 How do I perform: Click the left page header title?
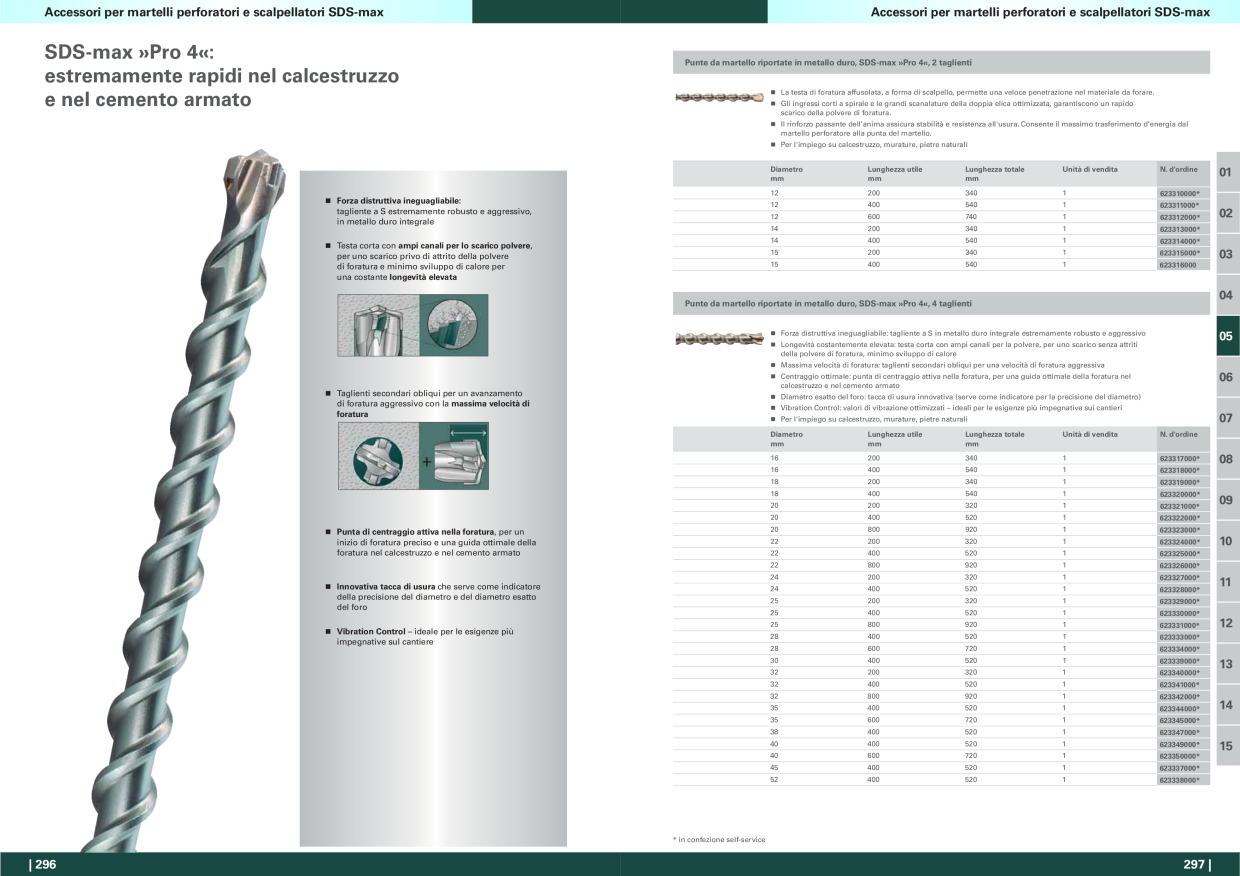[x=214, y=12]
